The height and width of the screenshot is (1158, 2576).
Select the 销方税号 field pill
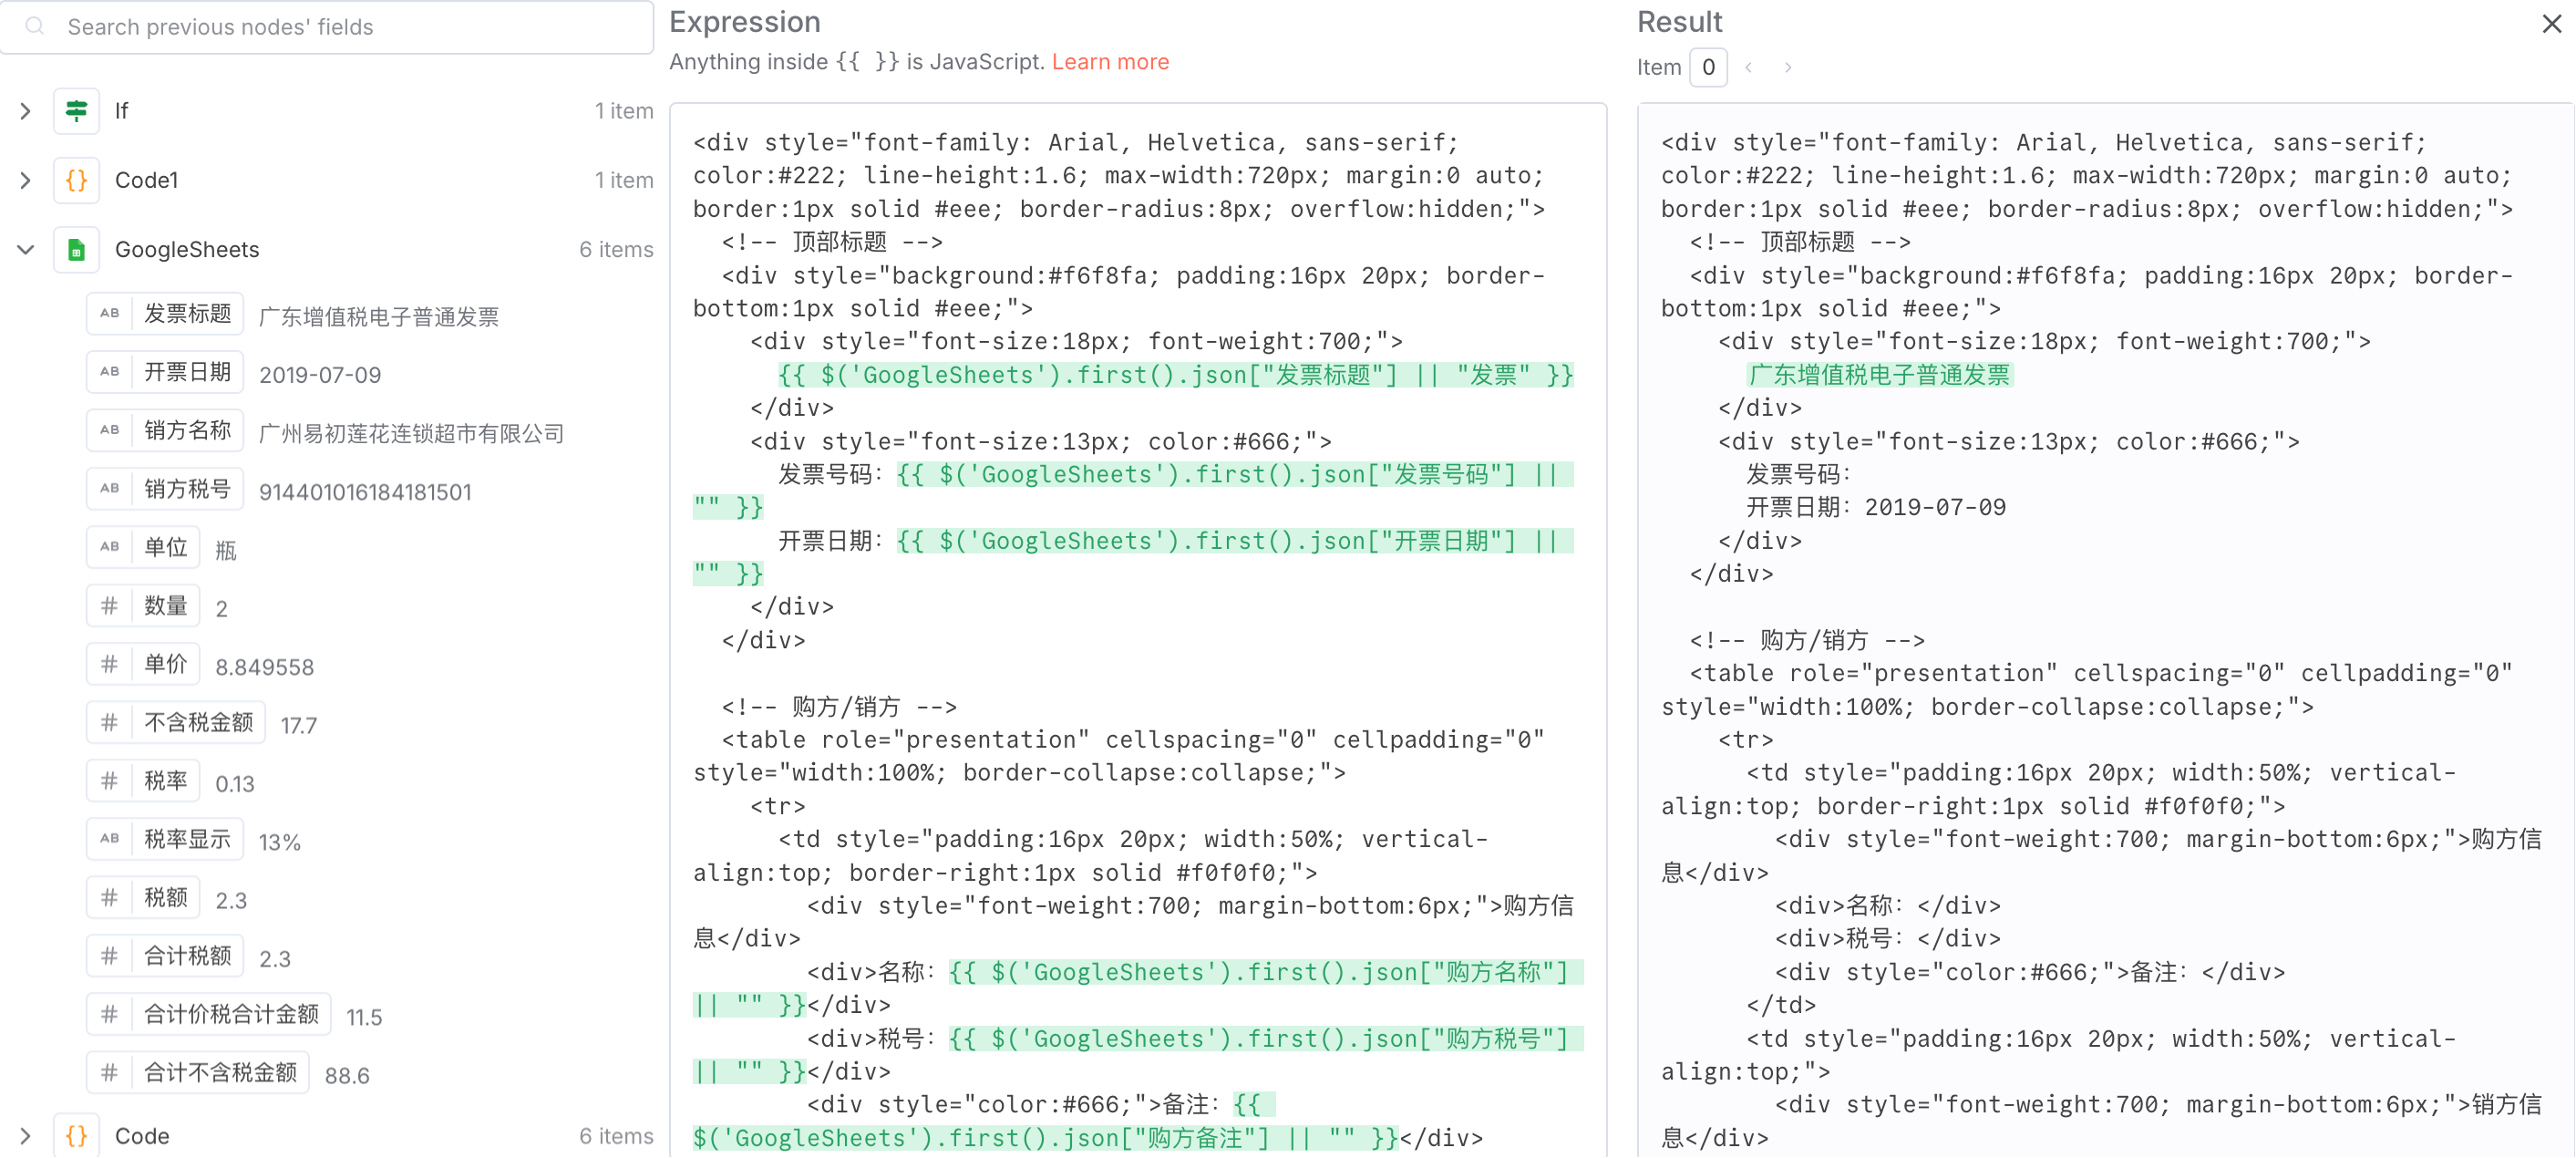click(165, 489)
